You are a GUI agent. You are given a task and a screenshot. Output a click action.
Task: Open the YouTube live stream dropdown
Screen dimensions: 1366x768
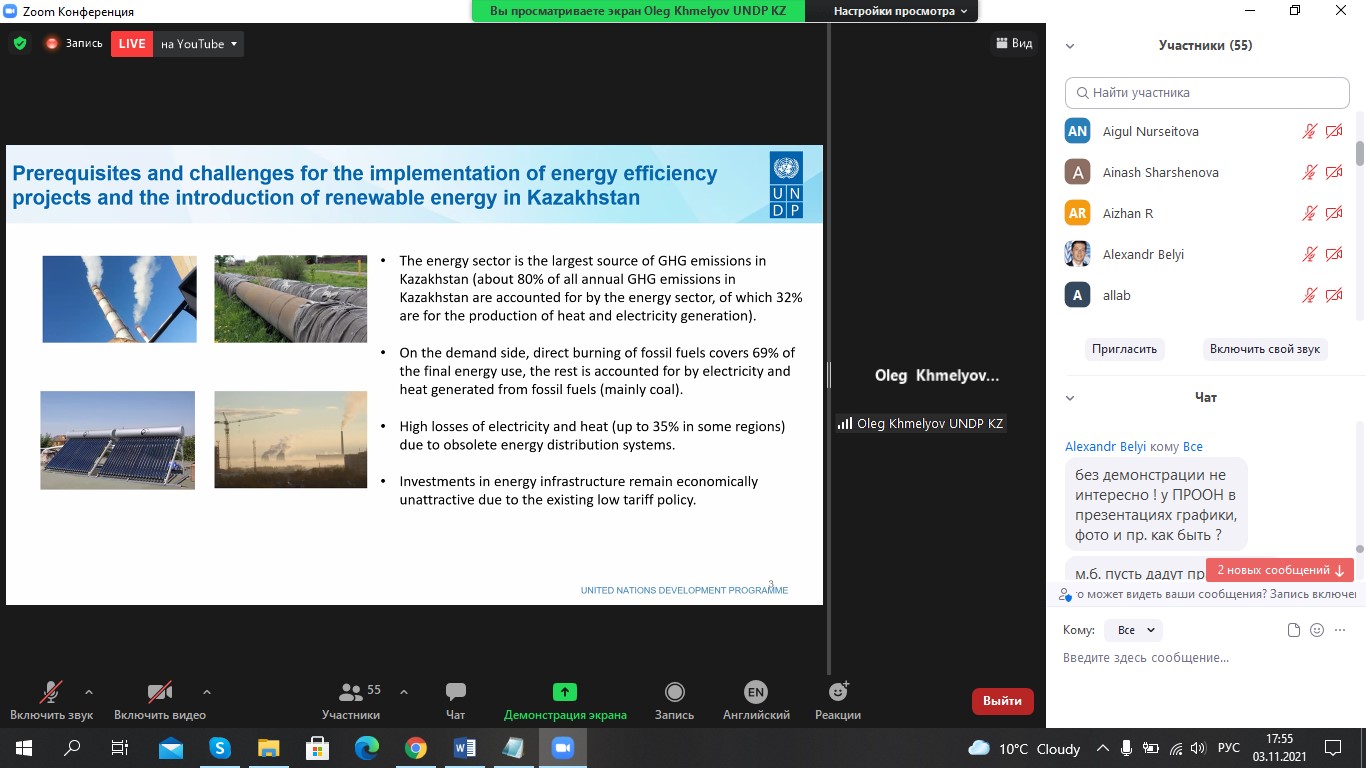coord(199,44)
